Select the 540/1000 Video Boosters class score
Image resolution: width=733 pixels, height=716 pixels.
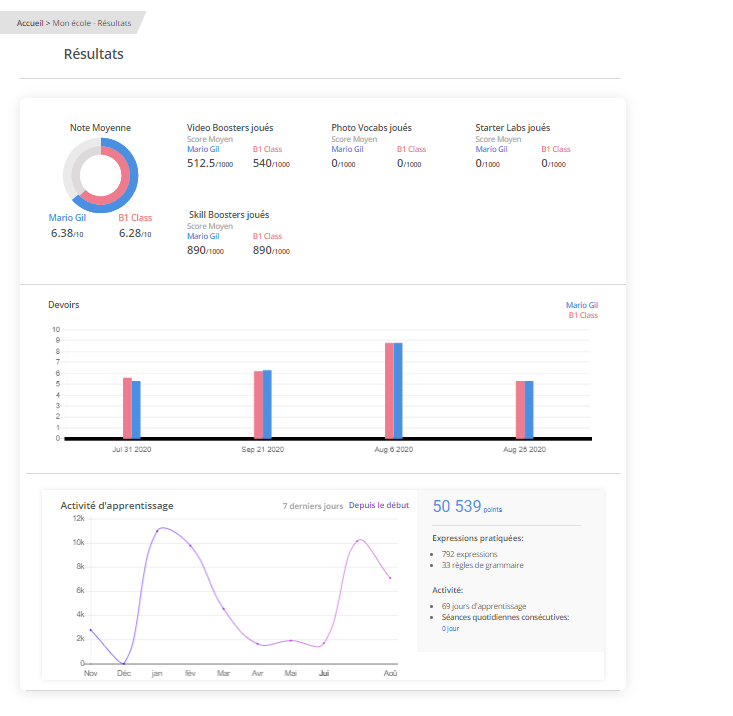(x=271, y=164)
